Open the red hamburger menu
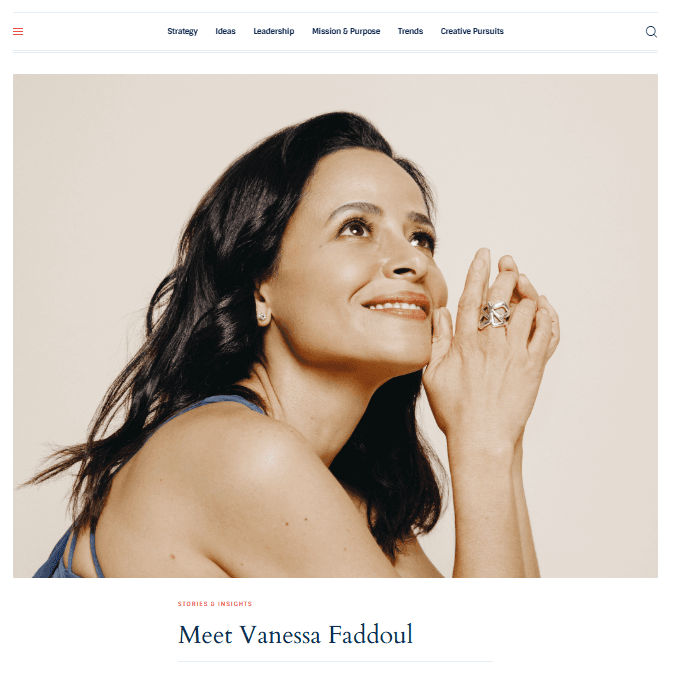The width and height of the screenshot is (682, 675). [18, 31]
